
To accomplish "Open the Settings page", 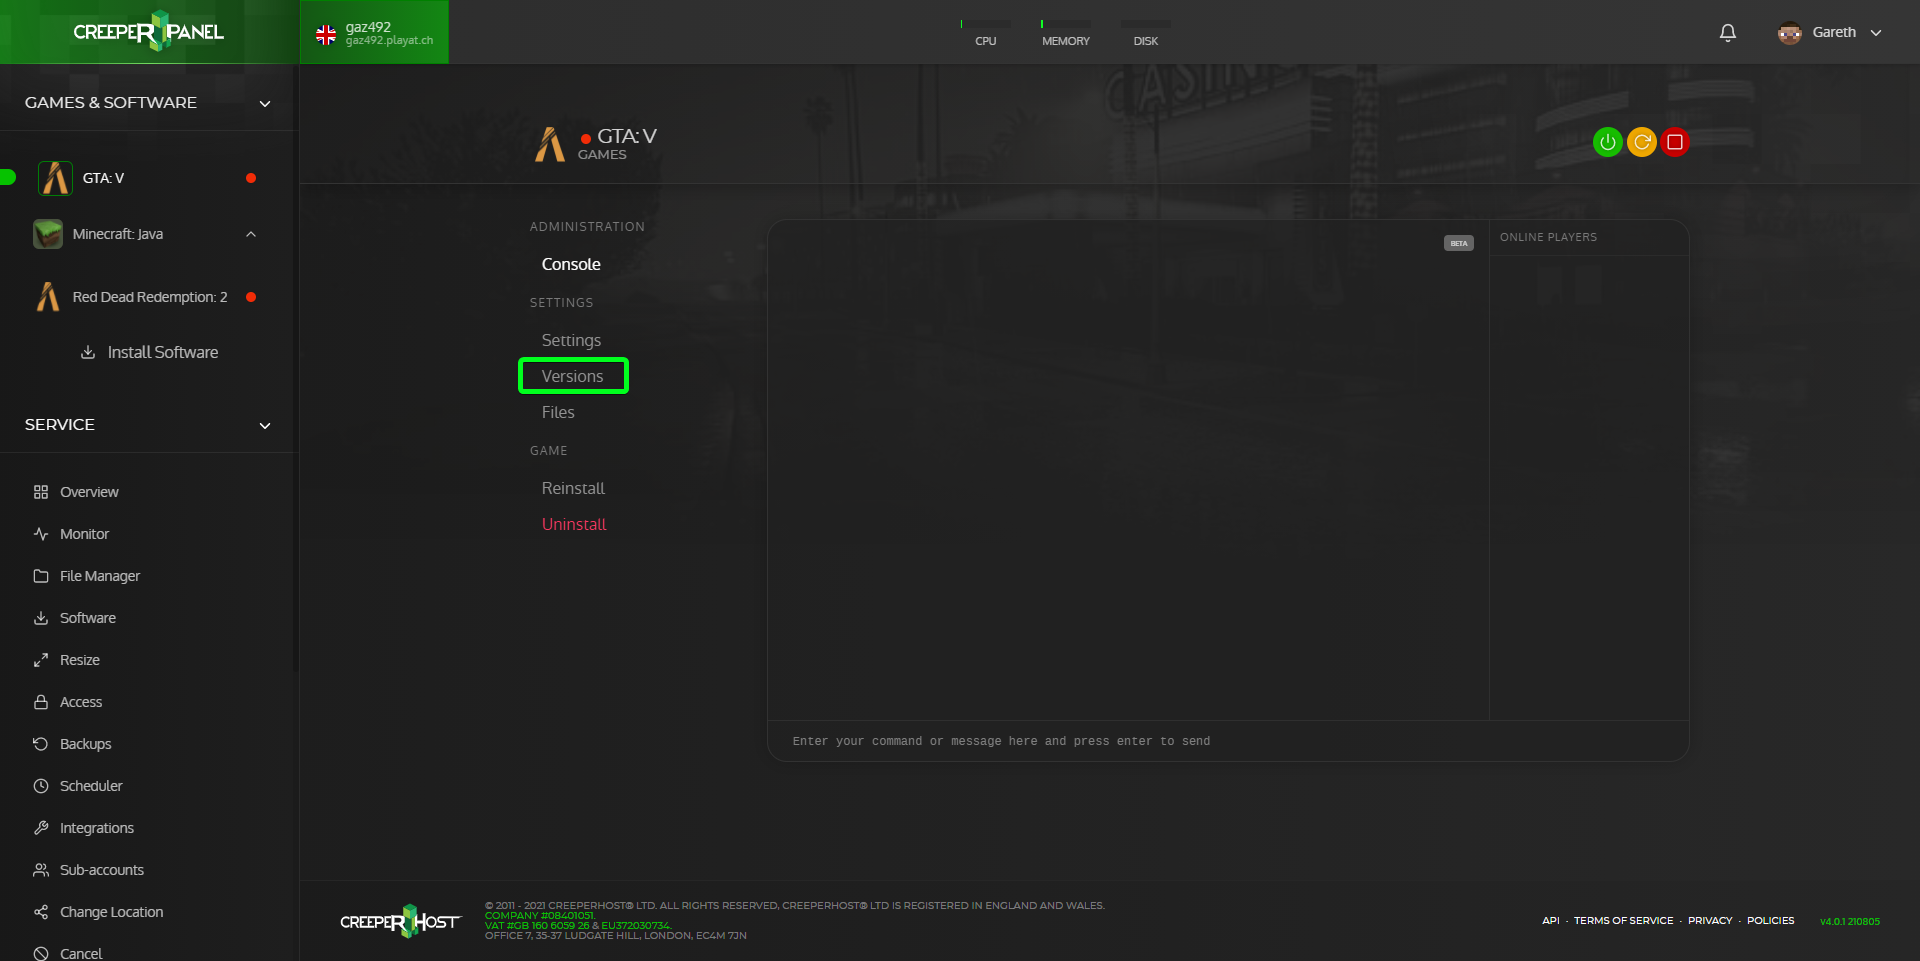I will (x=571, y=340).
